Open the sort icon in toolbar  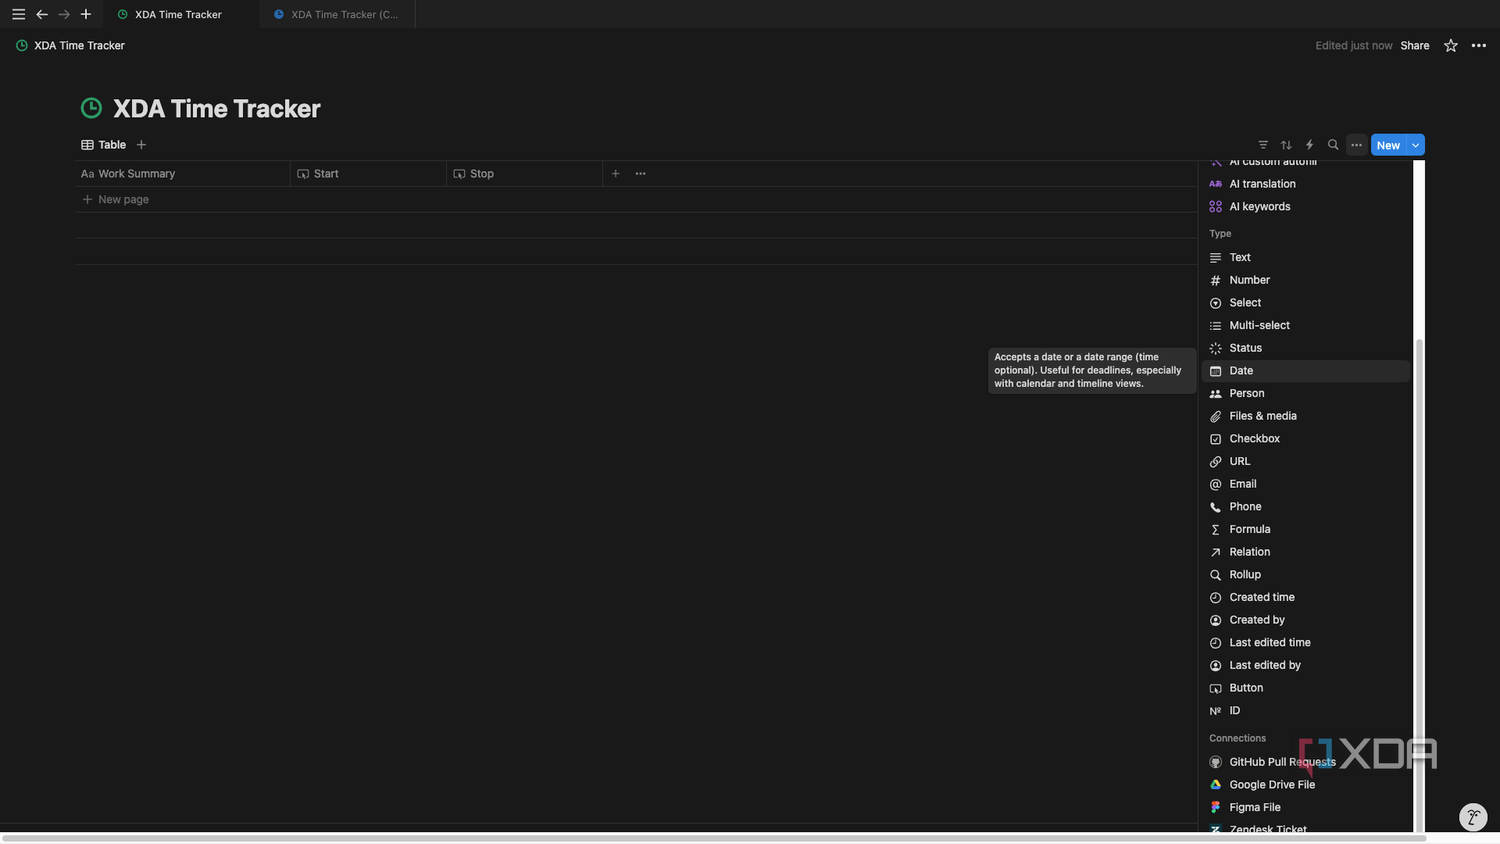coord(1286,145)
